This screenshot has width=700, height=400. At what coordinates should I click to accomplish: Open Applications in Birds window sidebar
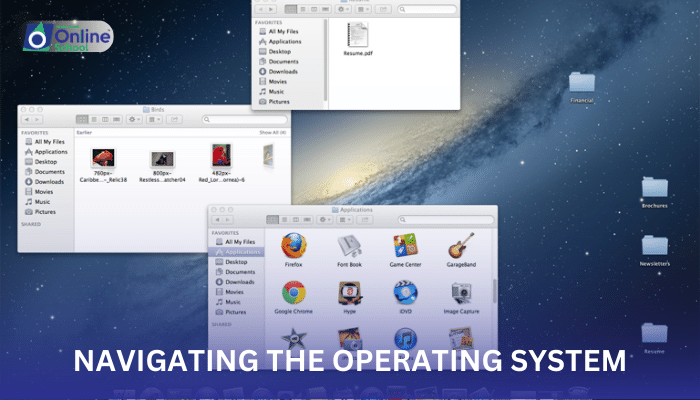point(46,152)
